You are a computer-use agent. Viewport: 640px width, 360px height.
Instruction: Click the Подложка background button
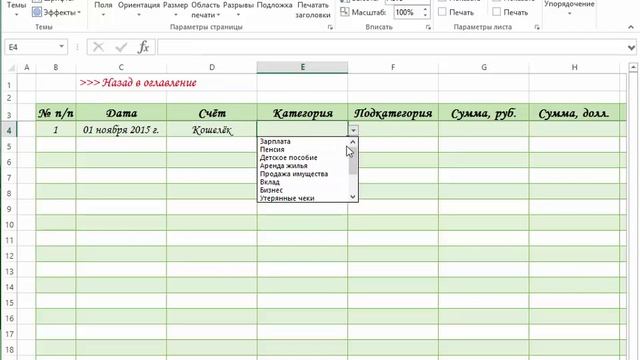pos(274,6)
